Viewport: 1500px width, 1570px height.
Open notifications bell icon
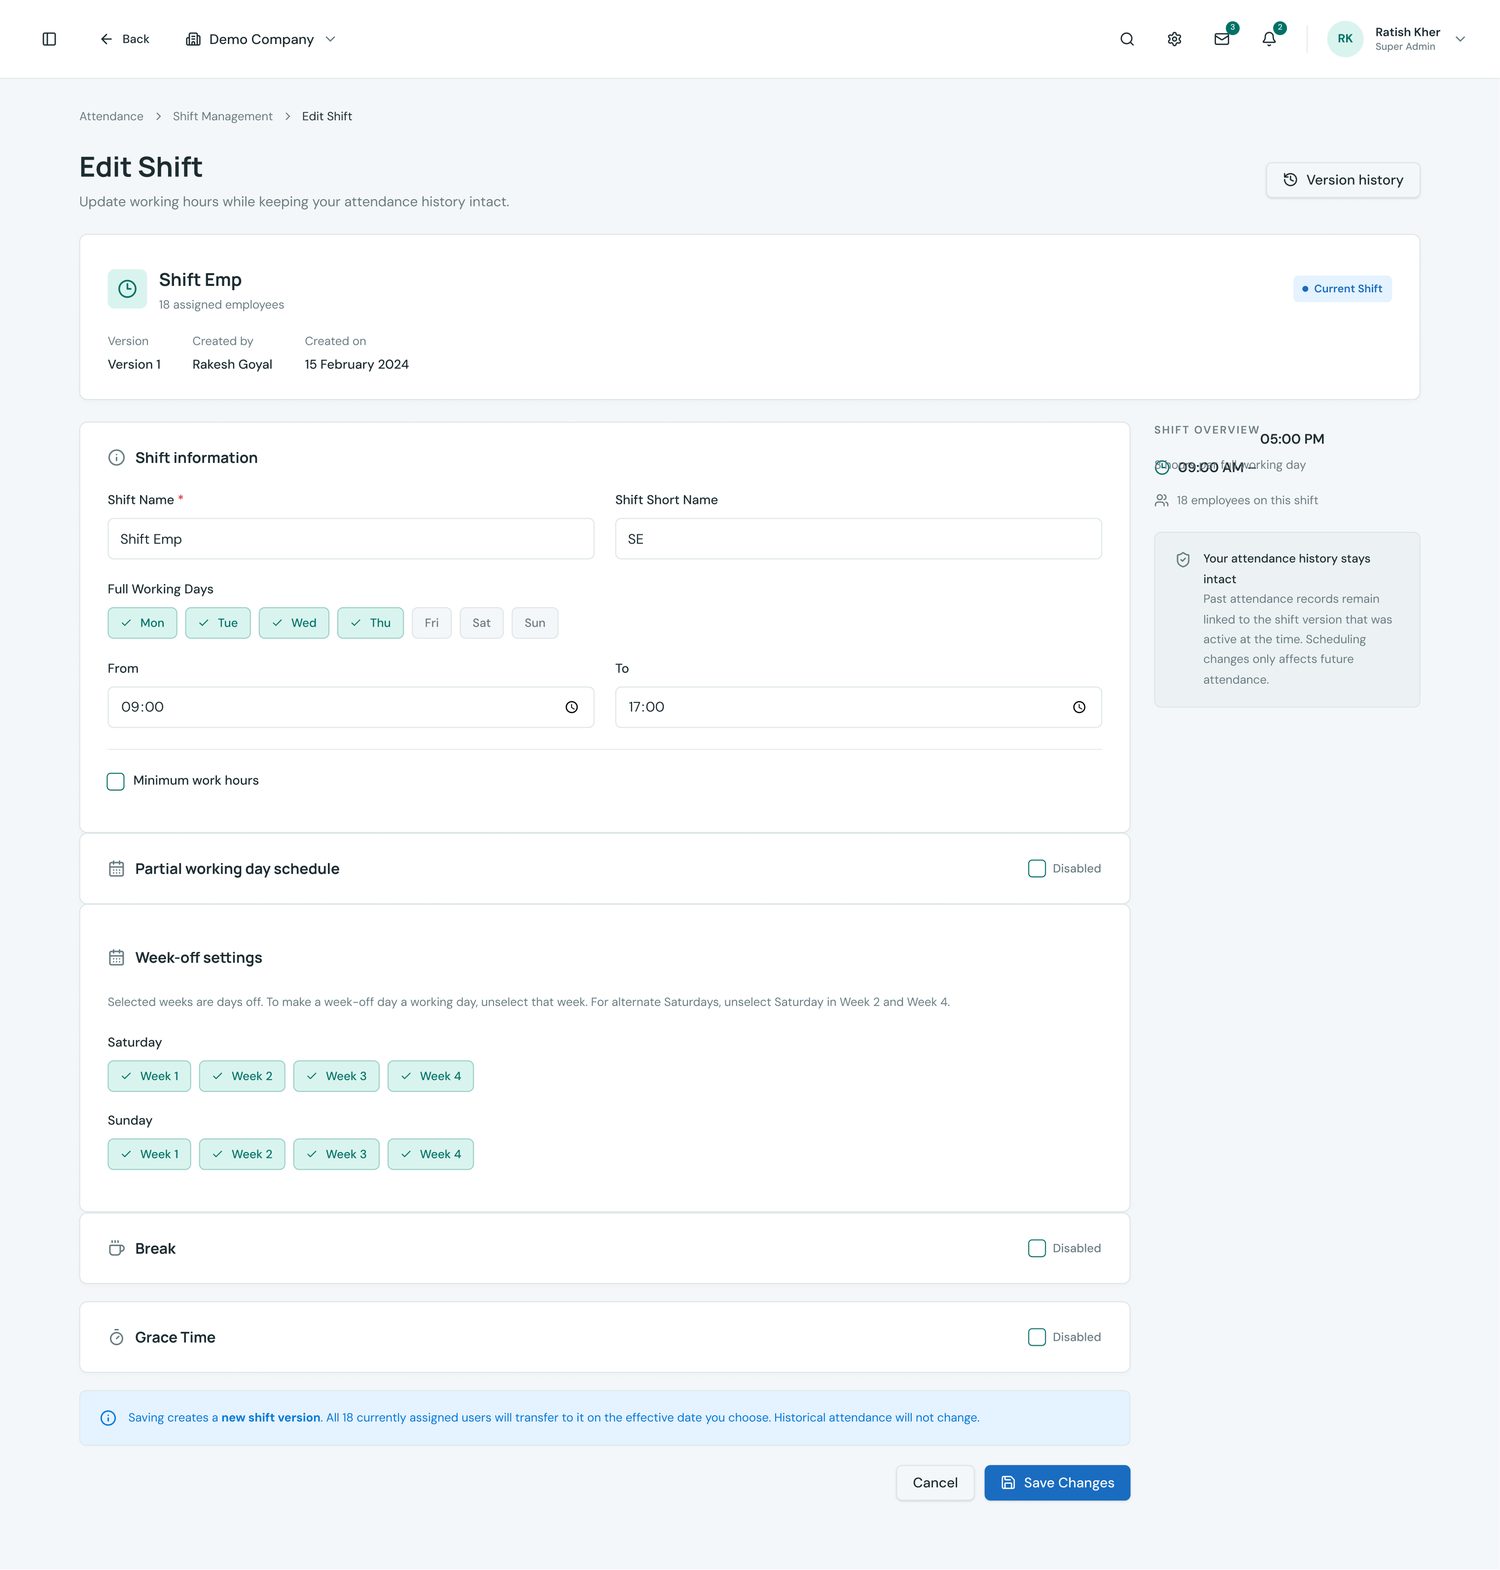1269,39
